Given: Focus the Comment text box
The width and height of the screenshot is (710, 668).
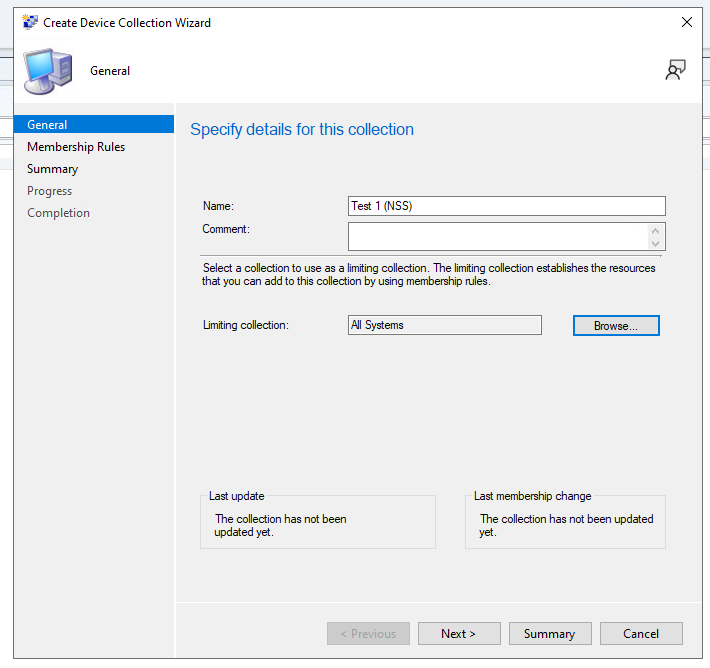Looking at the screenshot, I should 497,236.
